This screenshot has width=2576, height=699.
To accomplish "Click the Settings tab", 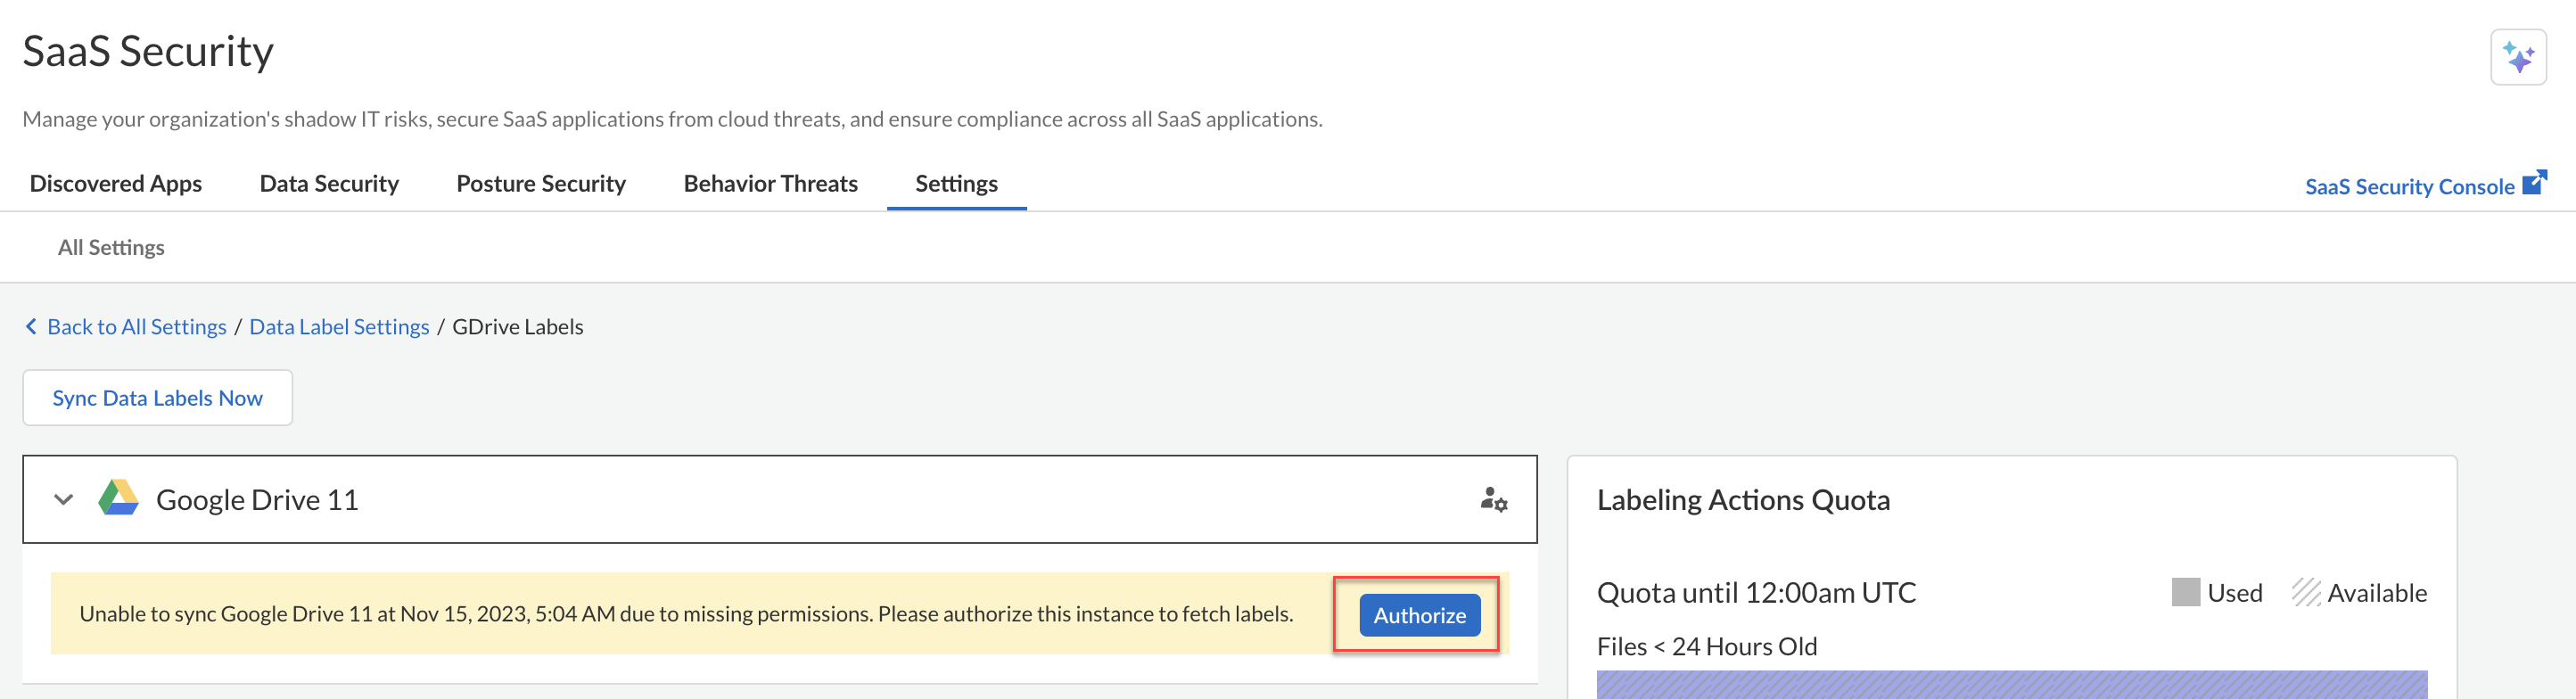I will click(956, 184).
